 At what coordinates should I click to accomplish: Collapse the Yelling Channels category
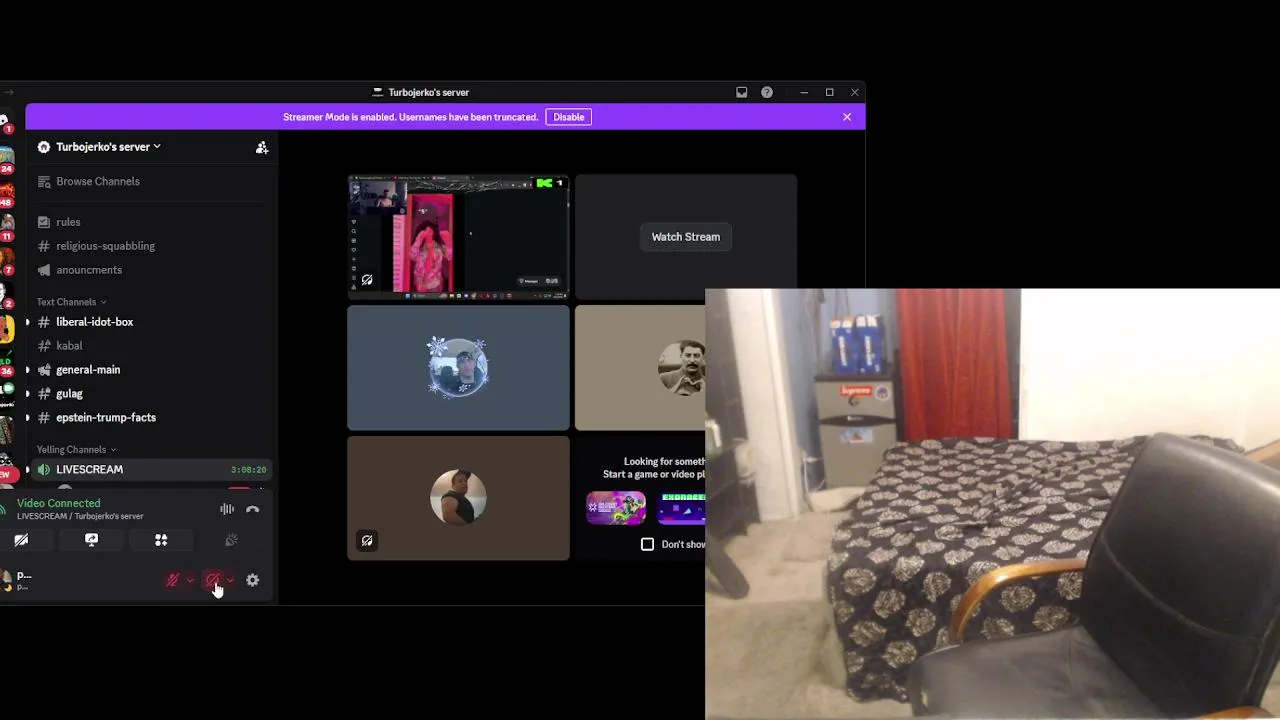click(76, 450)
